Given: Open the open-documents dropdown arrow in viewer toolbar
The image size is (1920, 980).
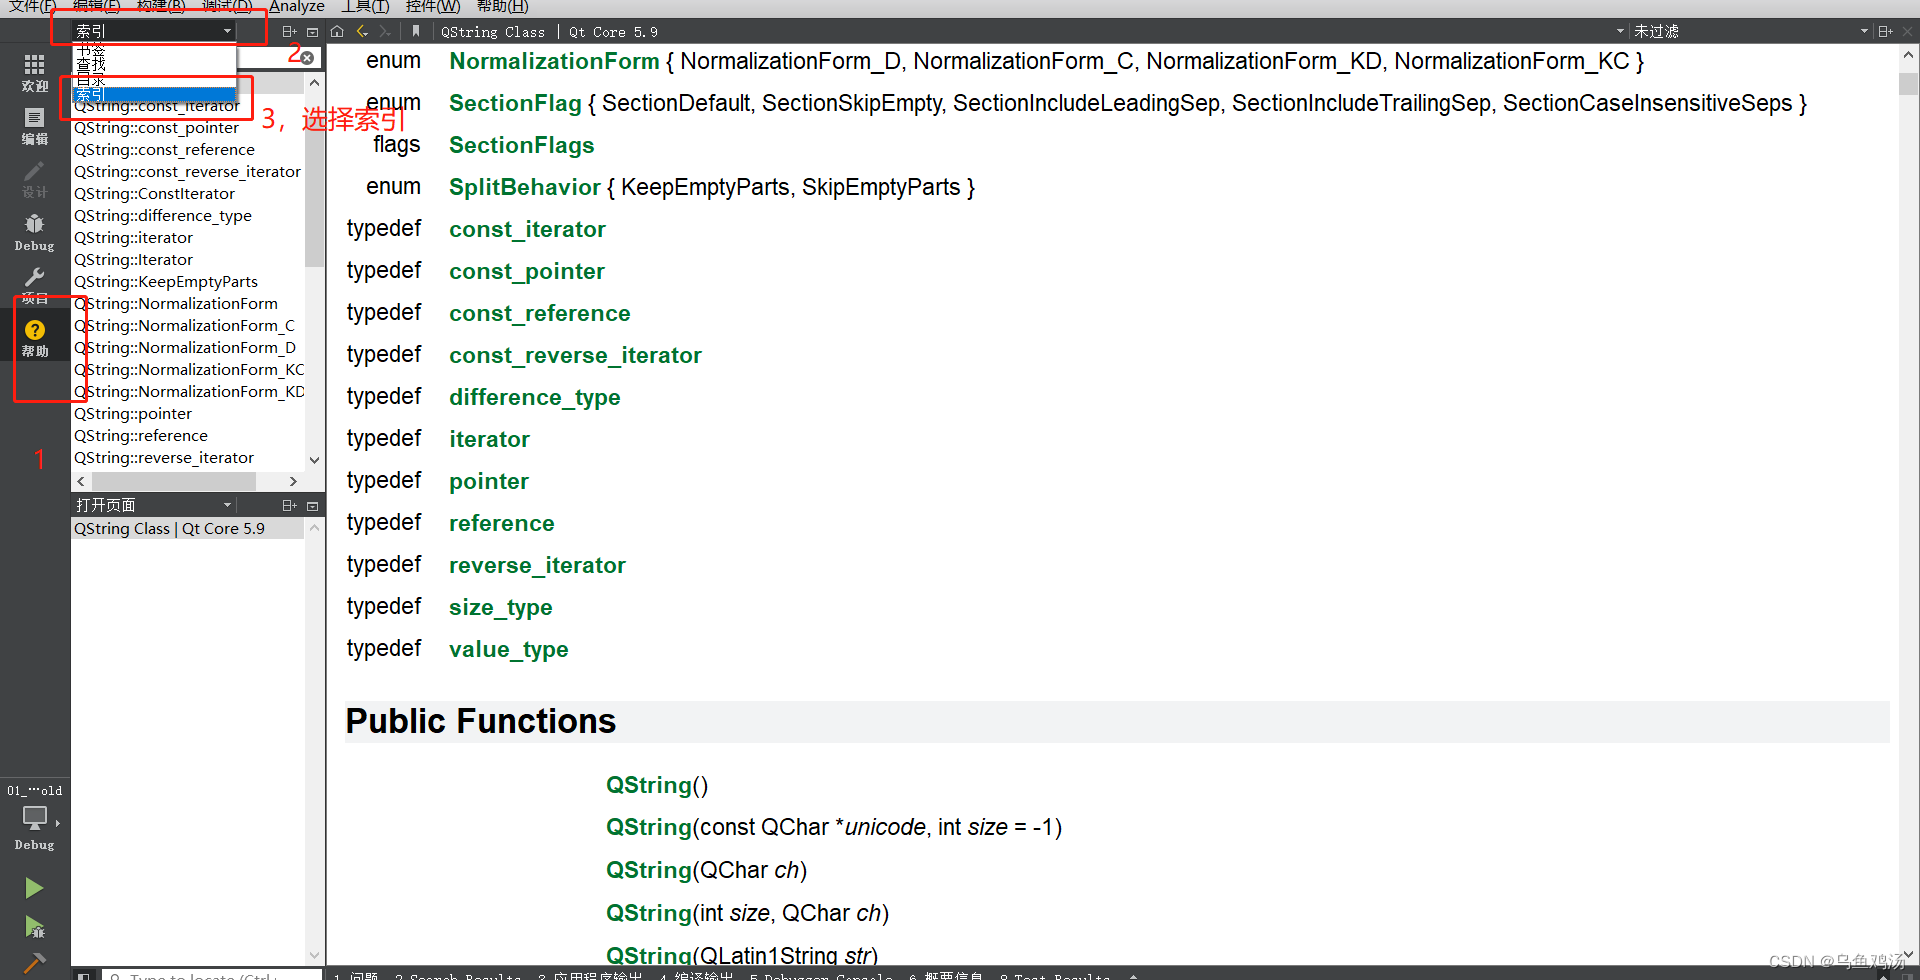Looking at the screenshot, I should click(x=1620, y=32).
